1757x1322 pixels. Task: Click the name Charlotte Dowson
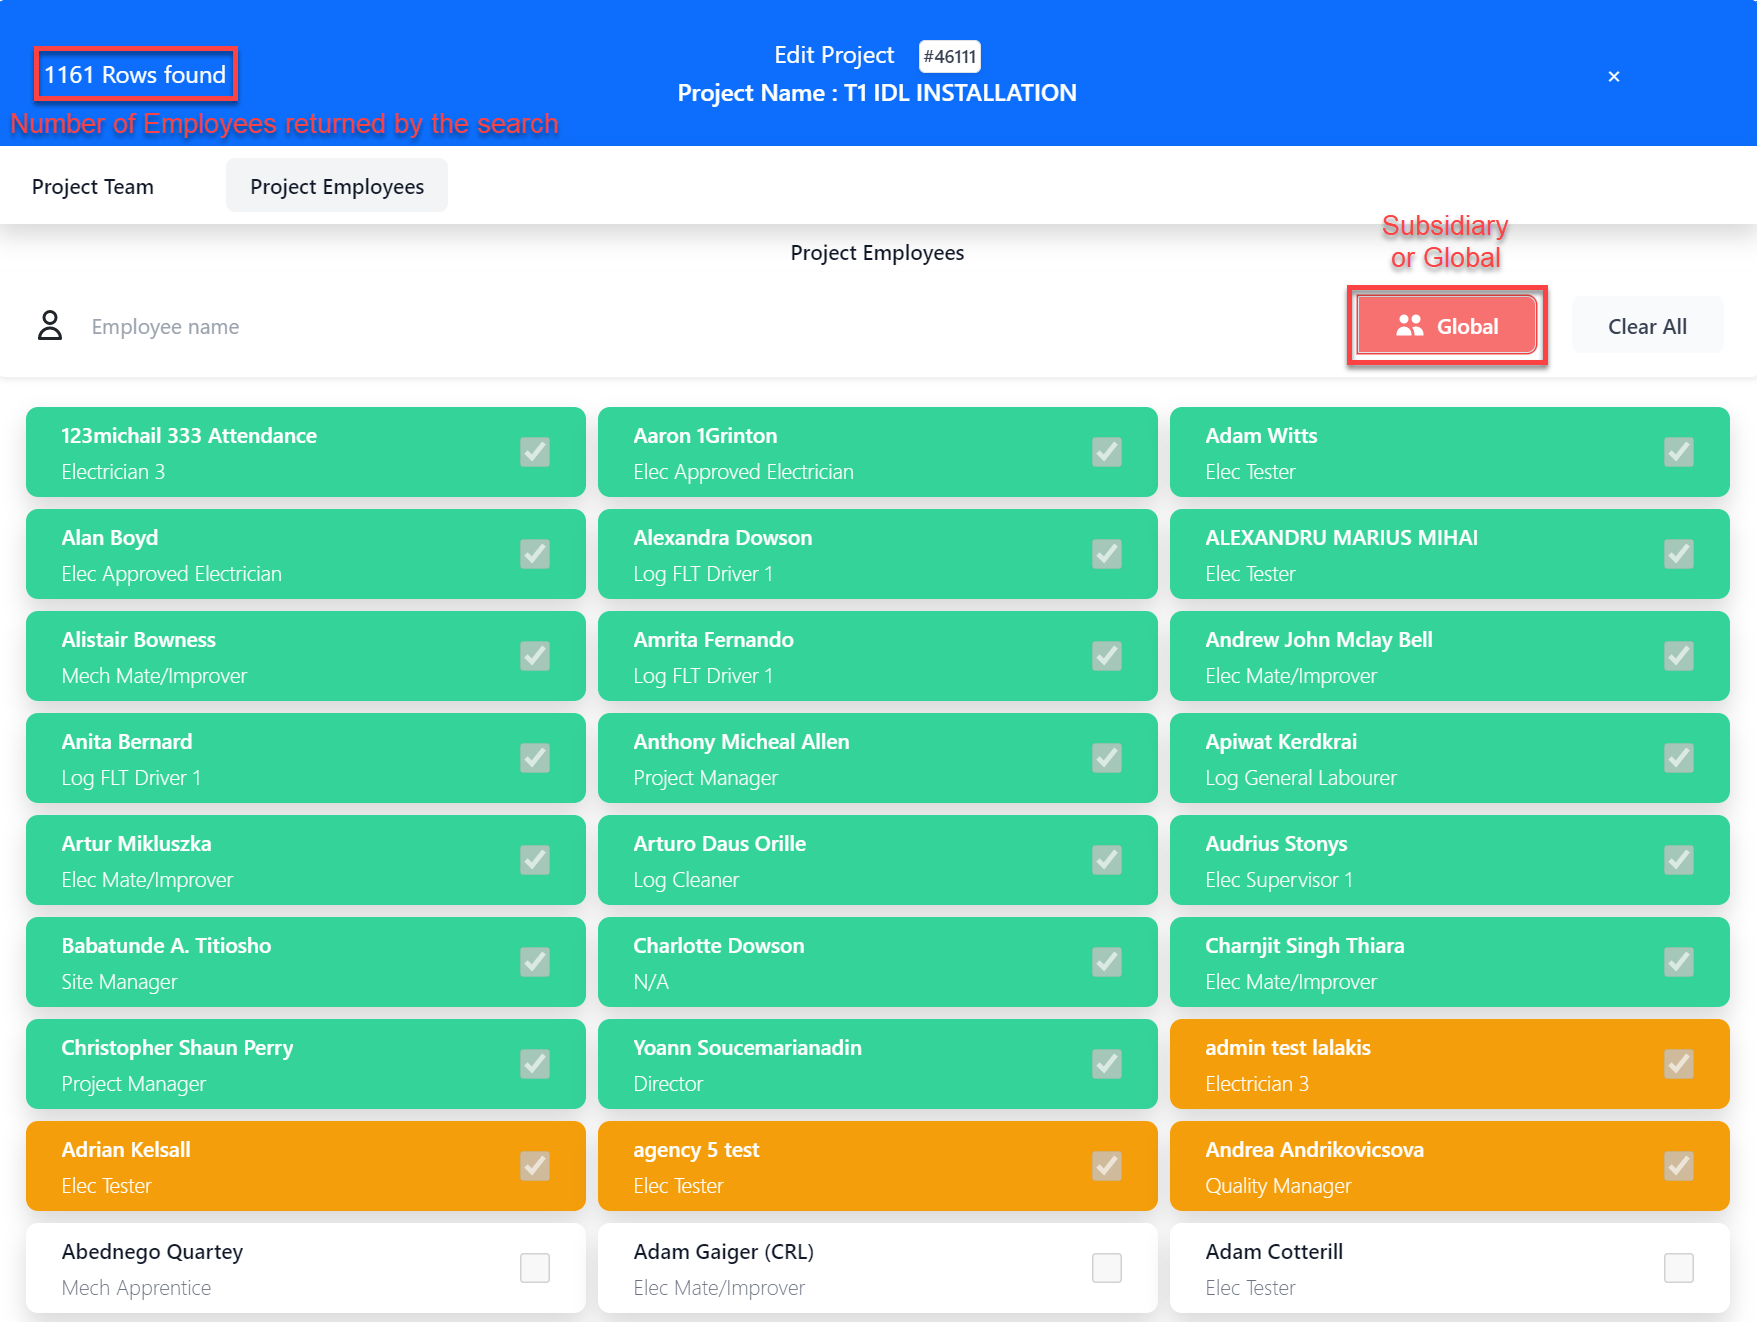click(x=719, y=946)
